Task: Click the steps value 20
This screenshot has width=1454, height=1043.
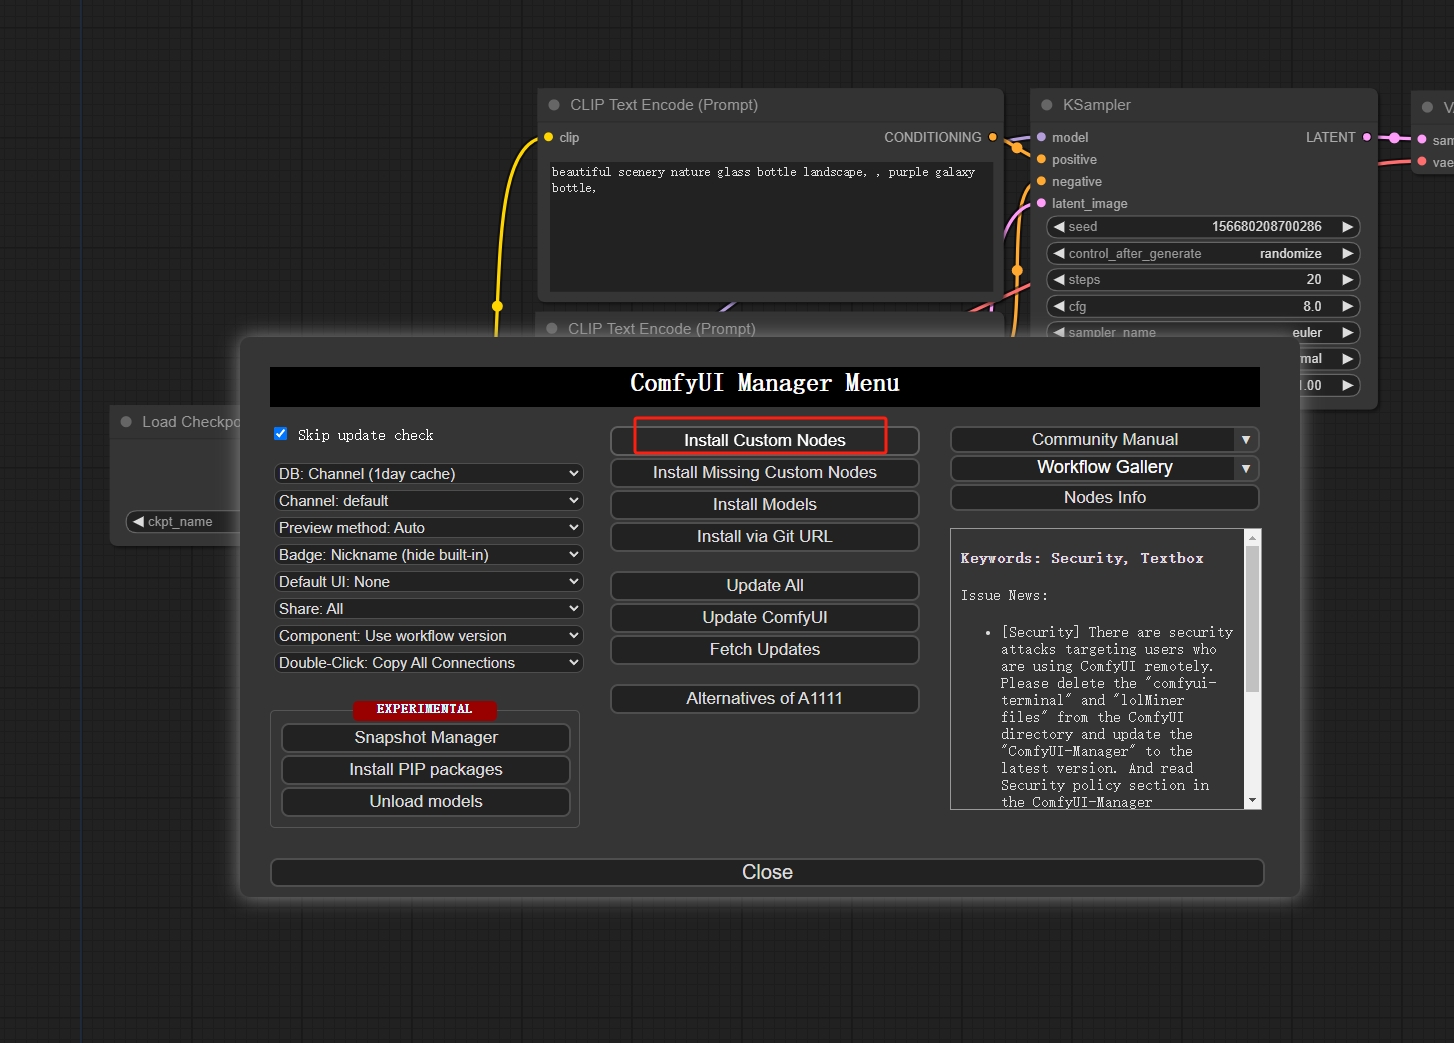Action: 1314,280
